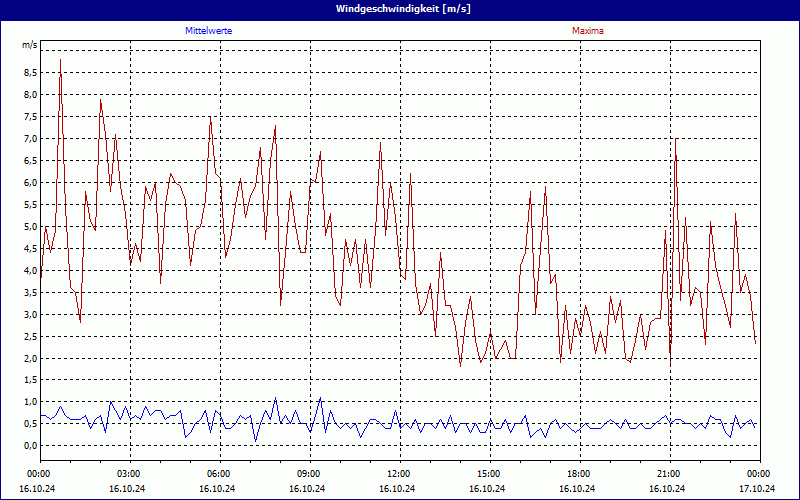Screen dimensions: 800x500
Task: Click the 16.10.24 date under 12:00
Action: (x=397, y=488)
